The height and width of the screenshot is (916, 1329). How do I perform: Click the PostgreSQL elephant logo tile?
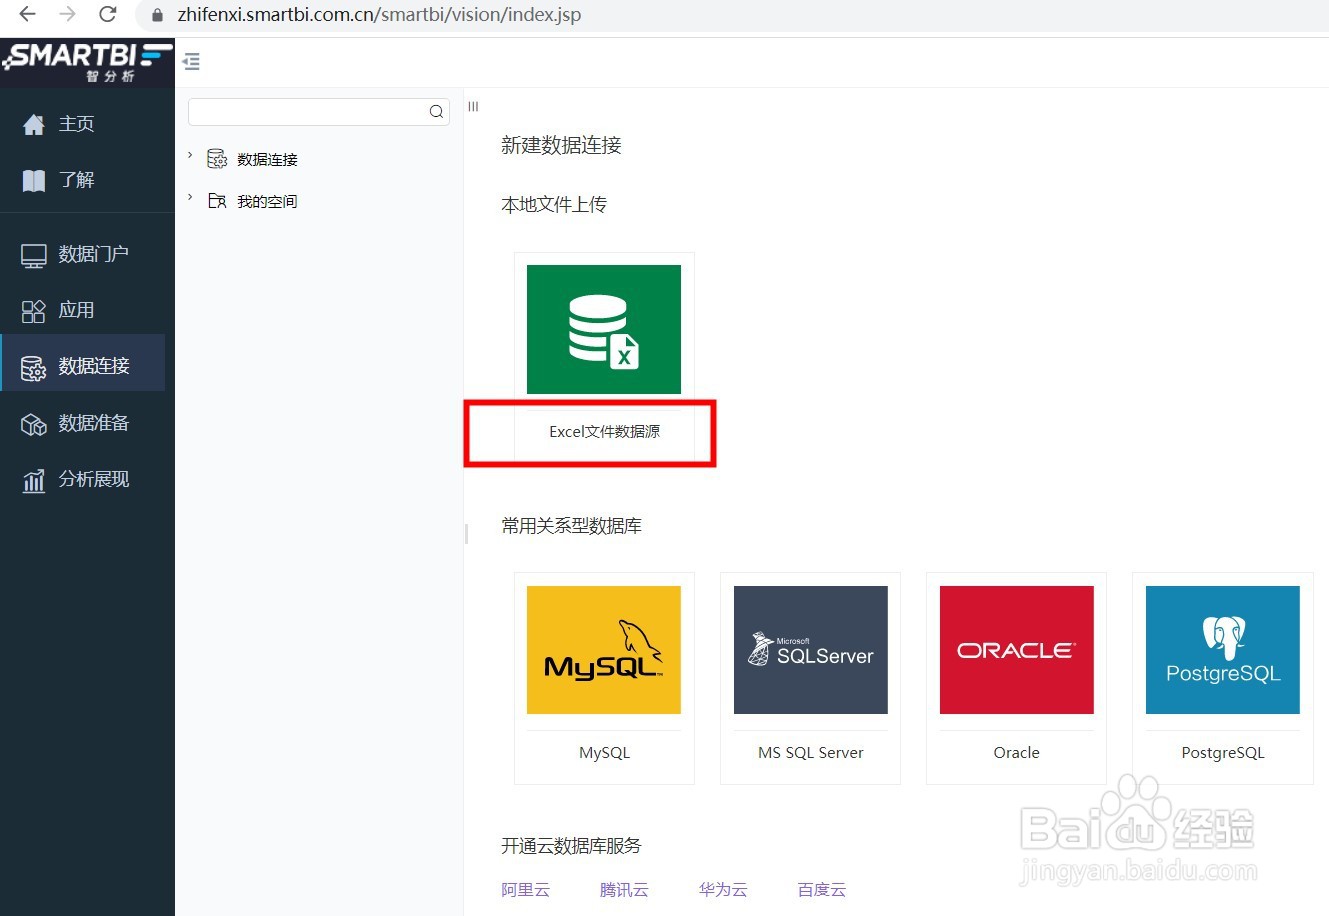tap(1223, 650)
